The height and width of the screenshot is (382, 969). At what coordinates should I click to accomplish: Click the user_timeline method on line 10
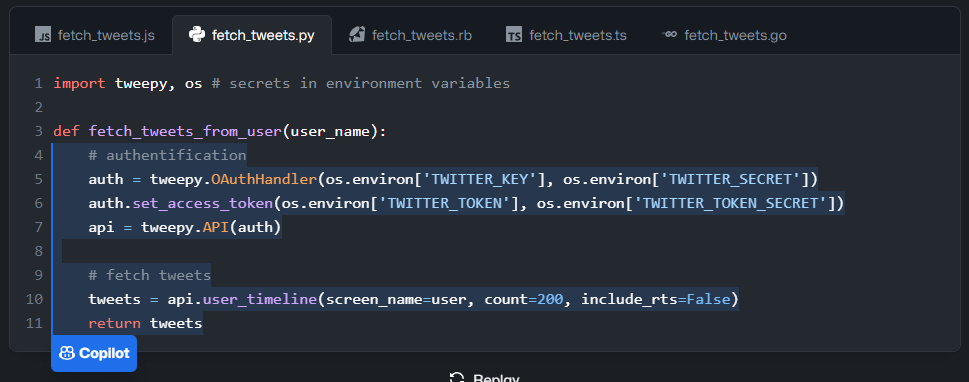260,300
